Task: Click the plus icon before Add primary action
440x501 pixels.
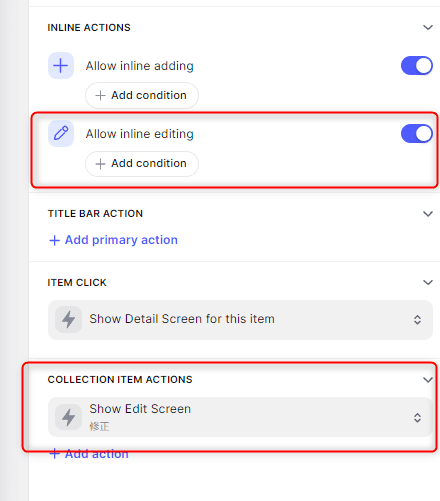Action: [x=54, y=240]
